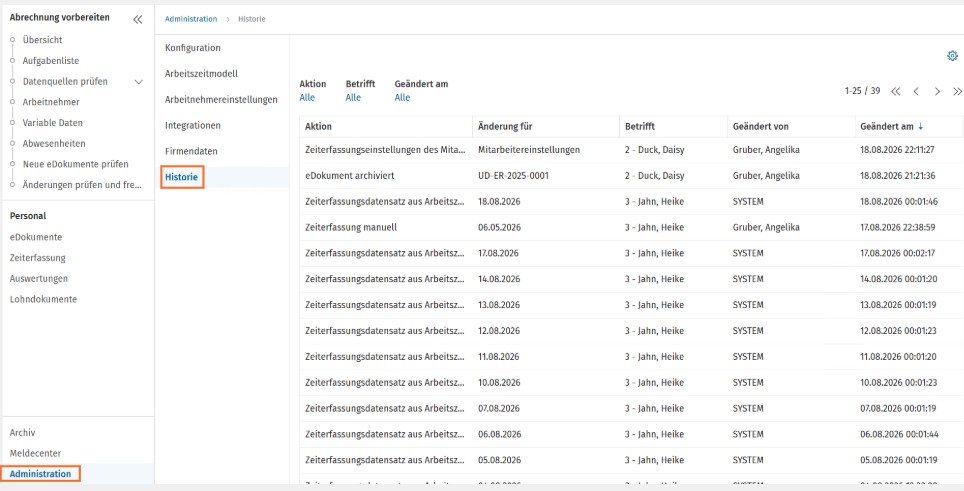Sort by Betrifft column header
The width and height of the screenshot is (964, 491).
click(x=640, y=127)
